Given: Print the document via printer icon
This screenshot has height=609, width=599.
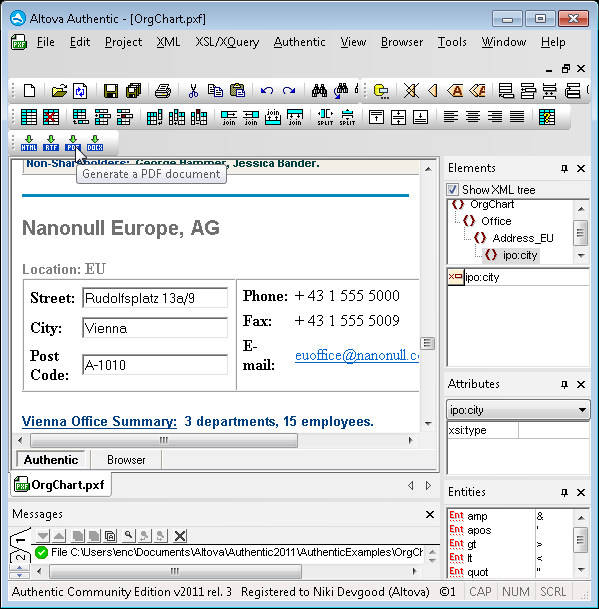Looking at the screenshot, I should tap(163, 91).
